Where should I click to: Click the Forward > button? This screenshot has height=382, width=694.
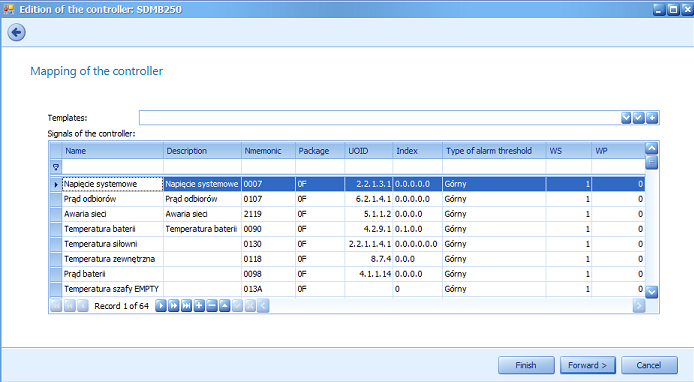pyautogui.click(x=587, y=365)
